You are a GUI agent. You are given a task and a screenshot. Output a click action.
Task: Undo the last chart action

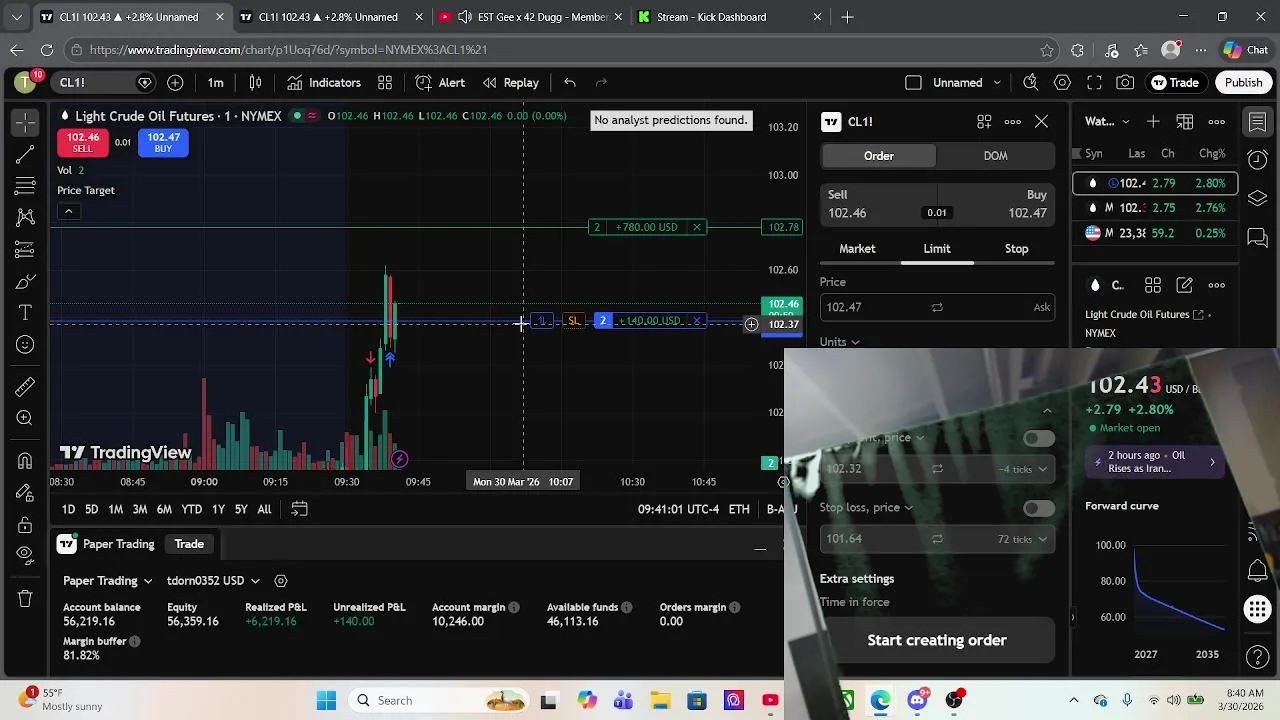pos(570,83)
